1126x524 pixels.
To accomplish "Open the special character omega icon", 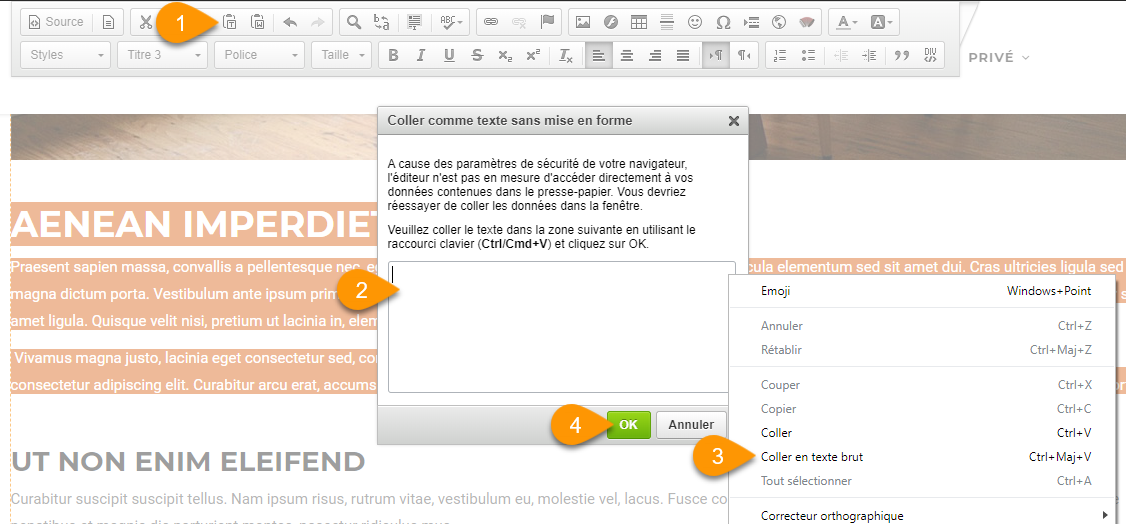I will click(723, 21).
